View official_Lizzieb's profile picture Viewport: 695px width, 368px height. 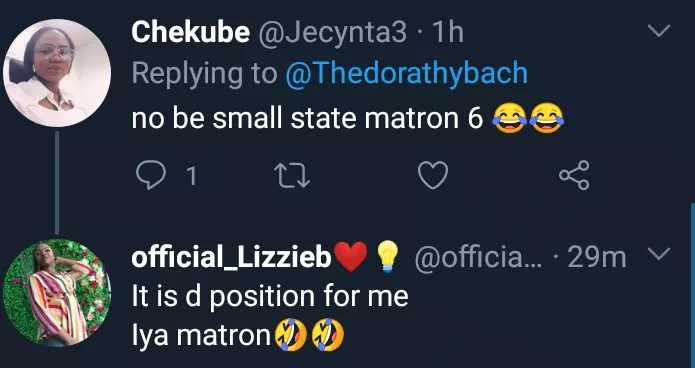click(57, 293)
